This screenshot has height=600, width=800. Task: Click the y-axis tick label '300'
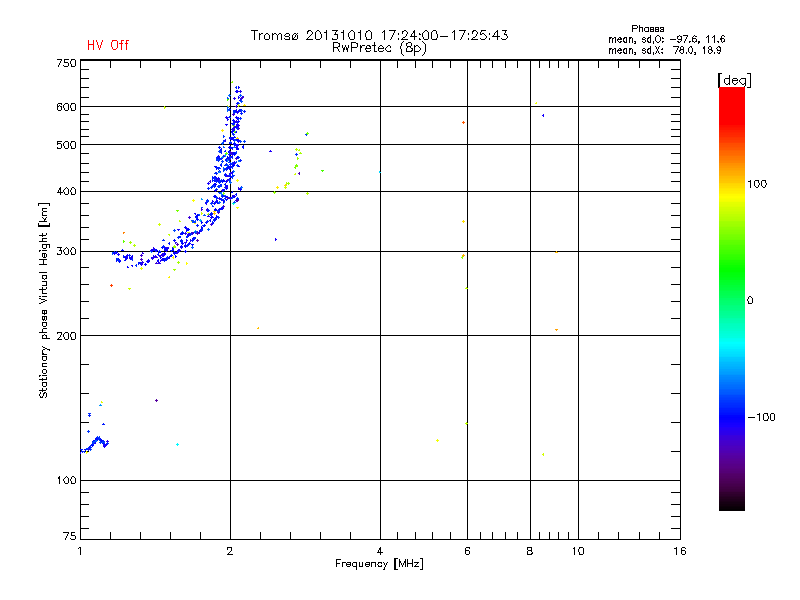pos(66,252)
